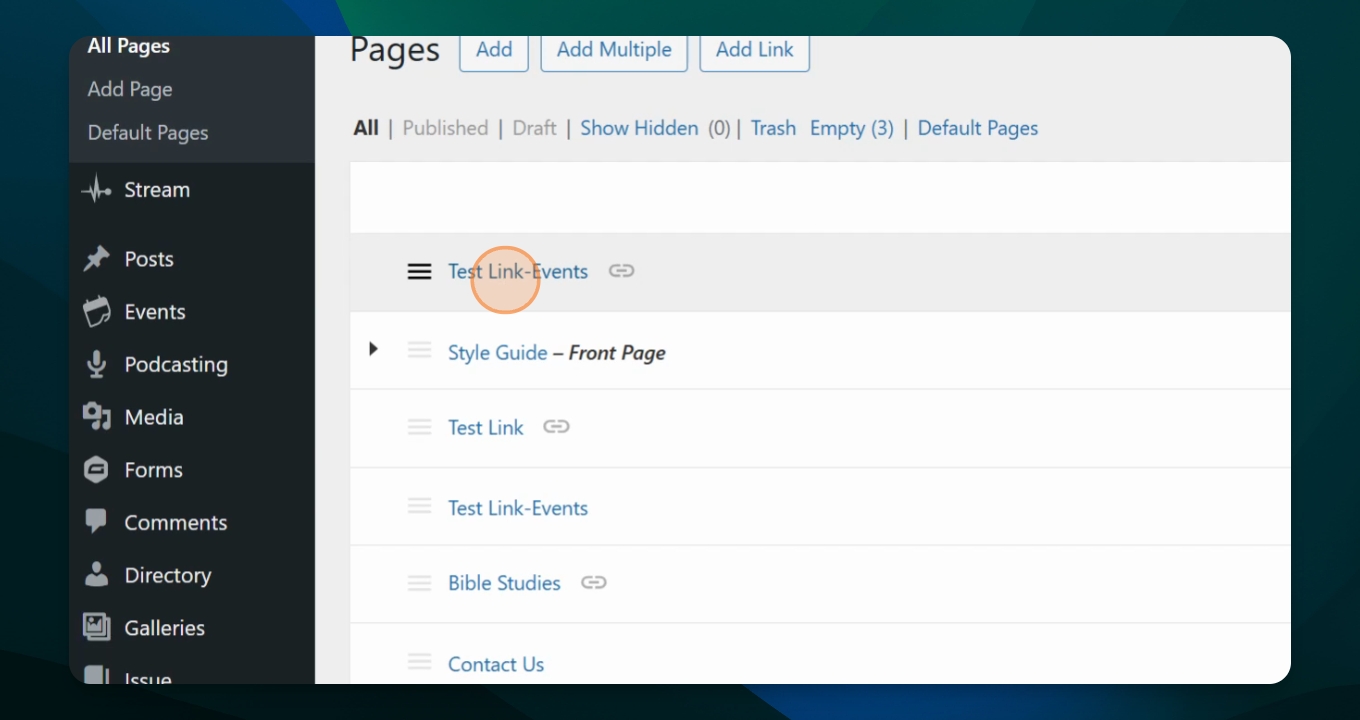1360x720 pixels.
Task: Open Directory via its person icon
Action: [96, 575]
